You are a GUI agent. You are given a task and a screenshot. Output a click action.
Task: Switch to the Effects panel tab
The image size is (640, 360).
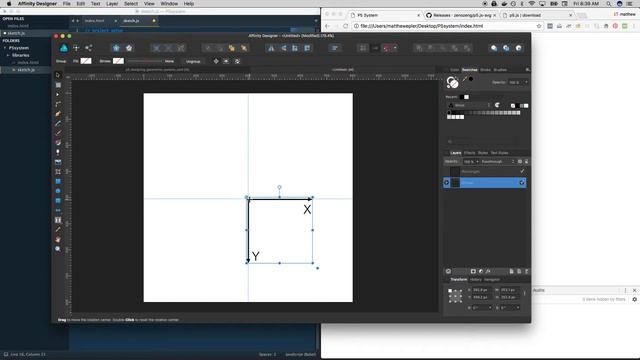[469, 153]
